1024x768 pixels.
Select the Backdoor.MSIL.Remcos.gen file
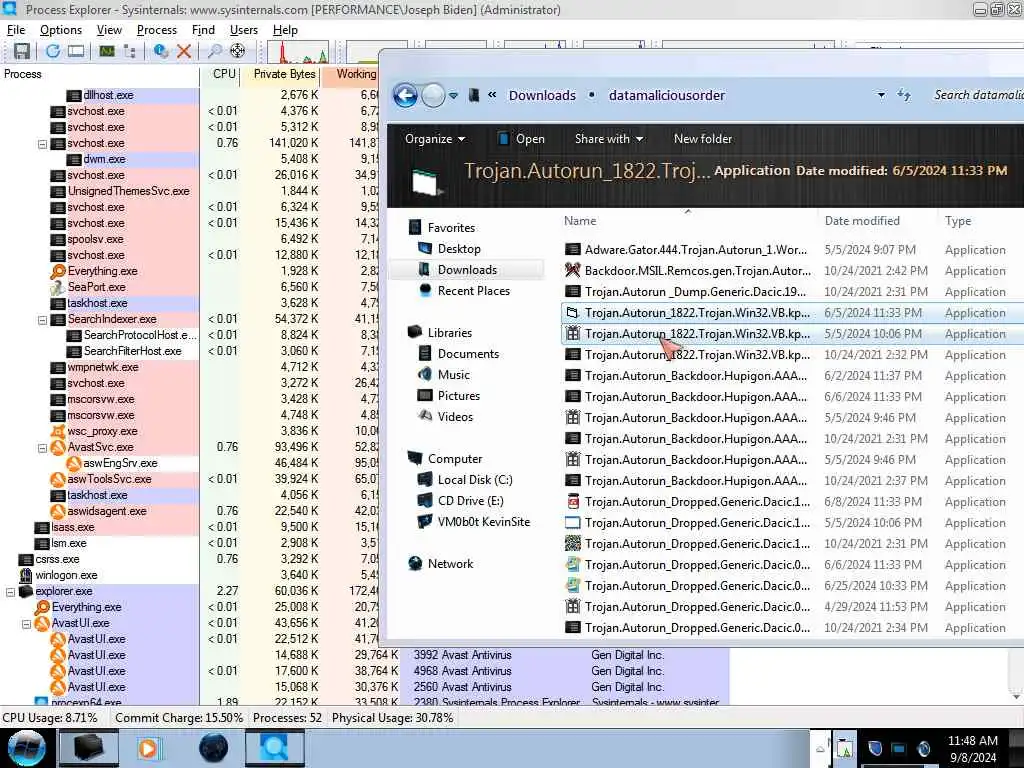pos(792,271)
